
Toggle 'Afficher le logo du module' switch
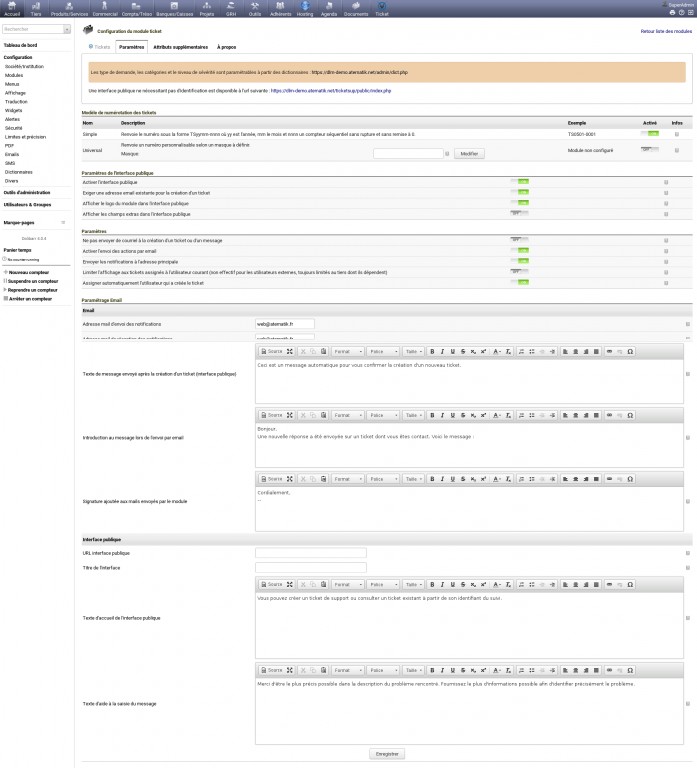[519, 203]
